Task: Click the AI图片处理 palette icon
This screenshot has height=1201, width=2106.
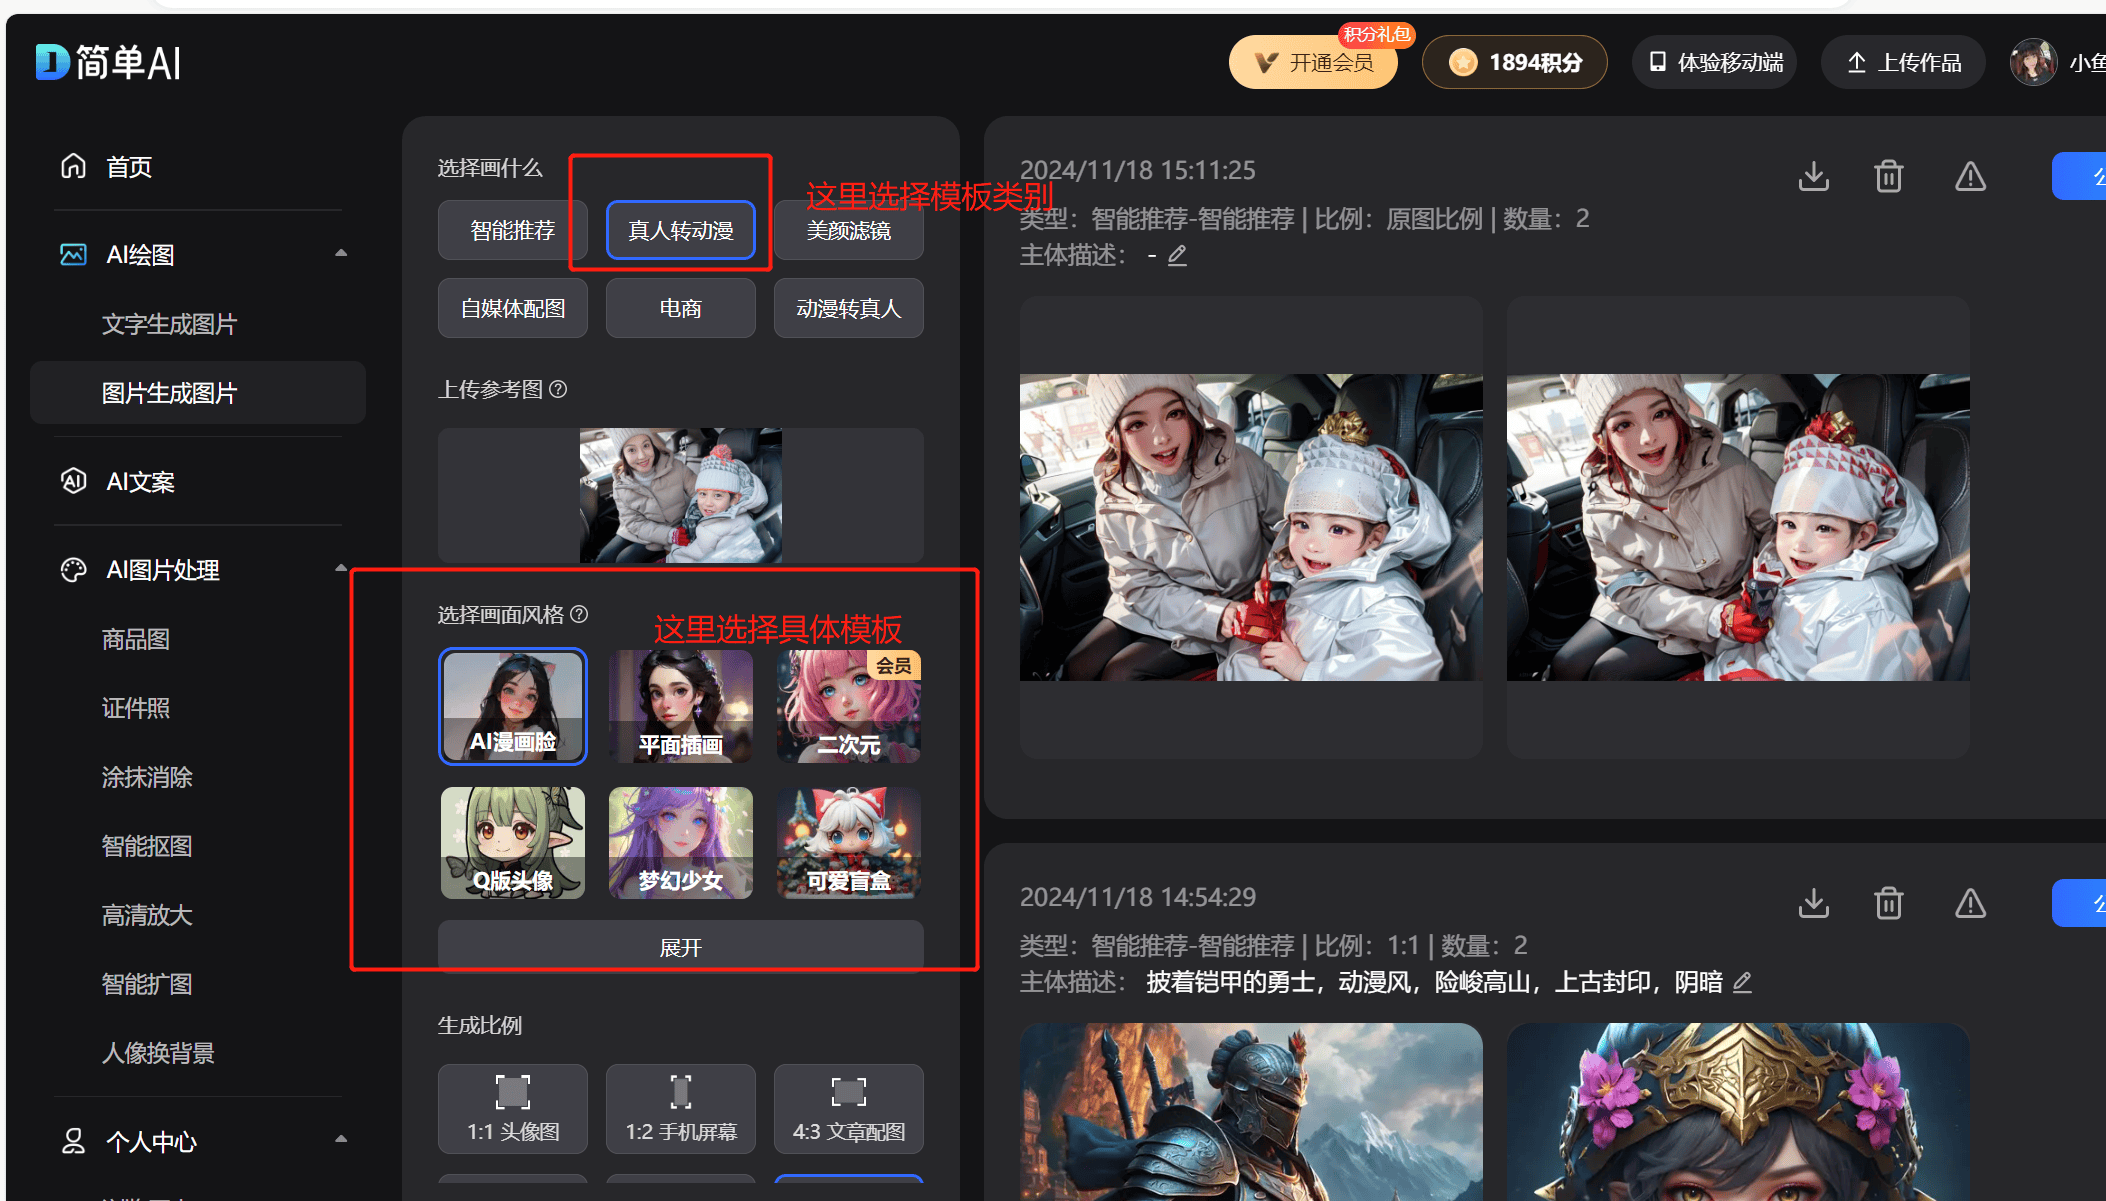Action: click(74, 569)
